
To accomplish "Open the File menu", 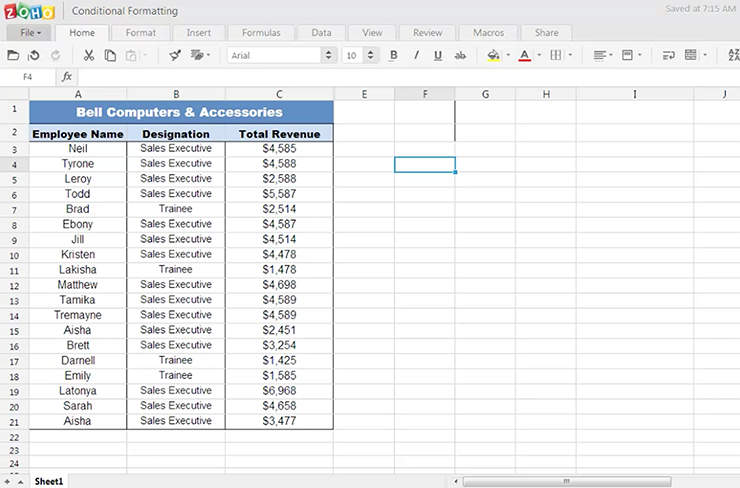I will (x=28, y=32).
